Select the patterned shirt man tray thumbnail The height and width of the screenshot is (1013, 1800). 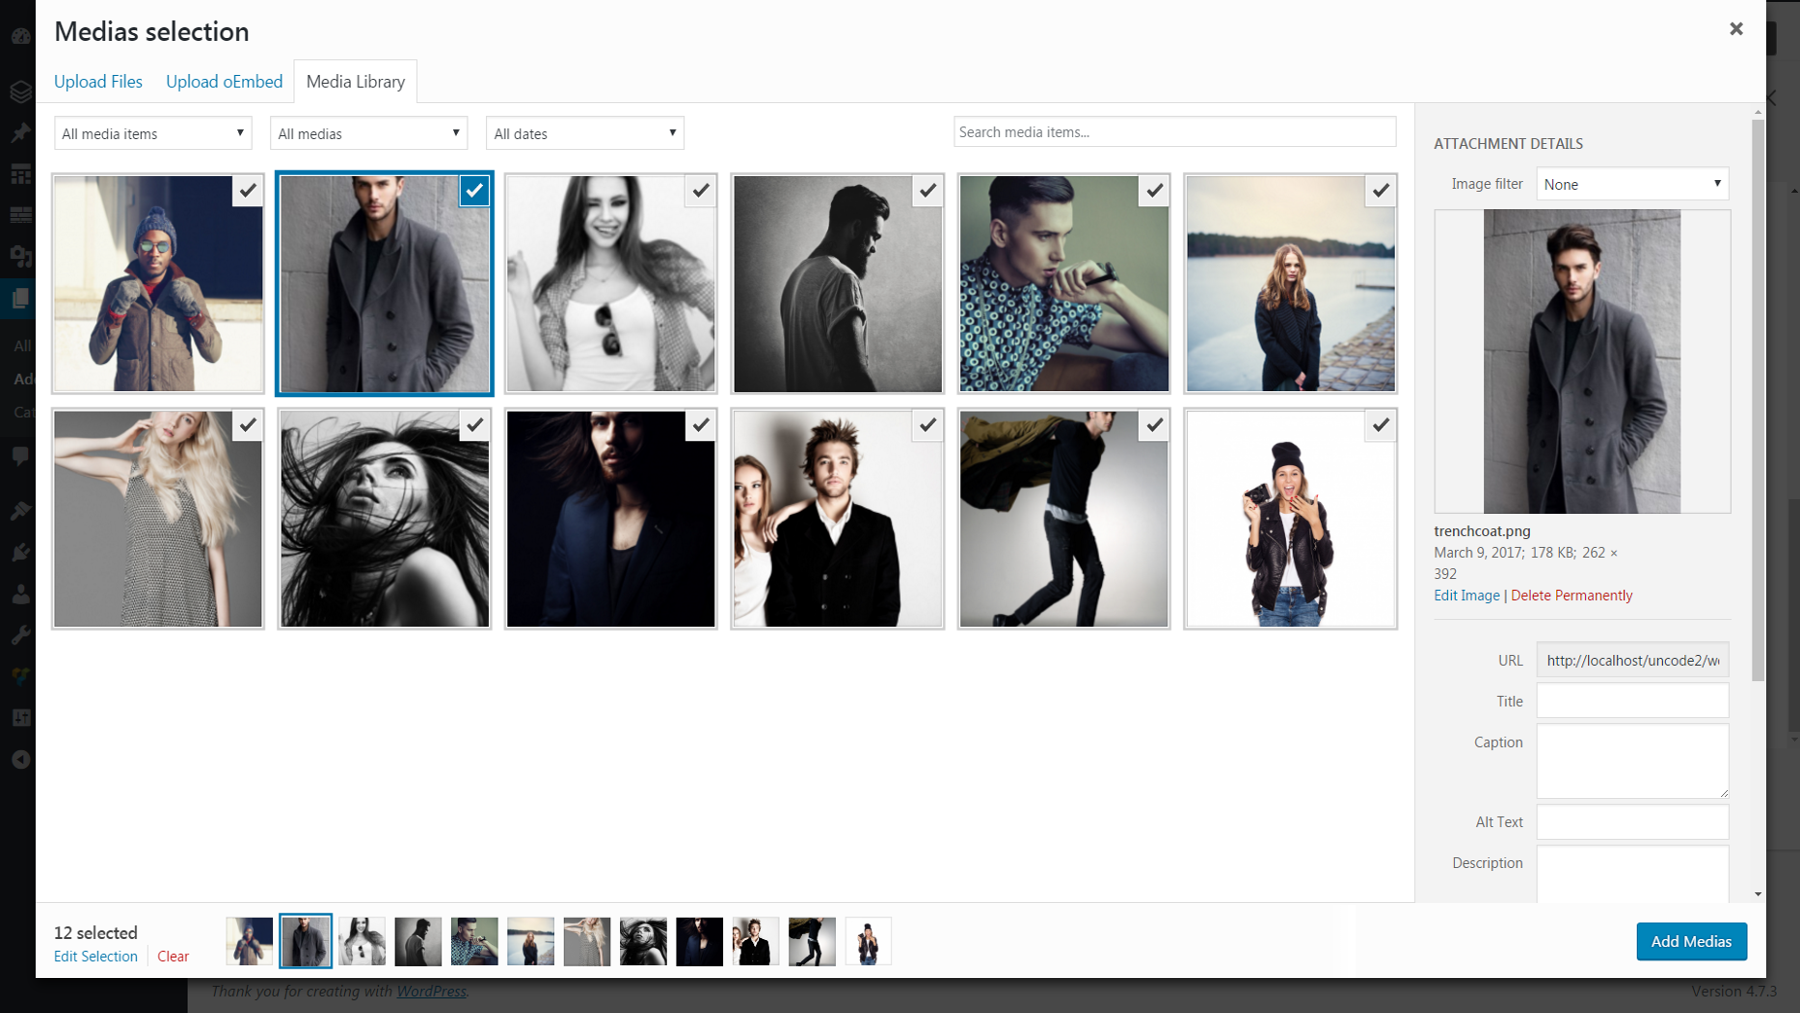tap(474, 941)
